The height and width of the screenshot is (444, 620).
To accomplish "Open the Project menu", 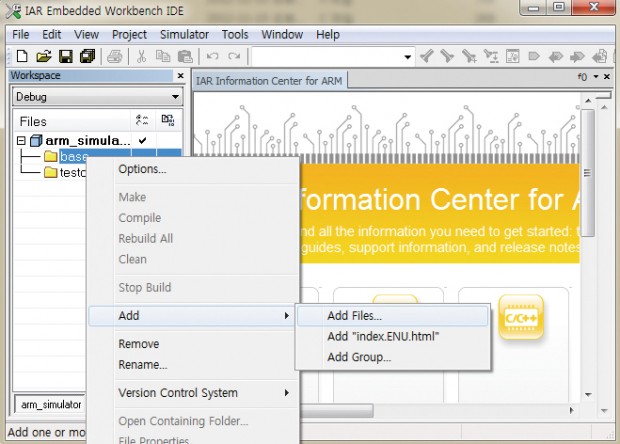I will pyautogui.click(x=129, y=34).
